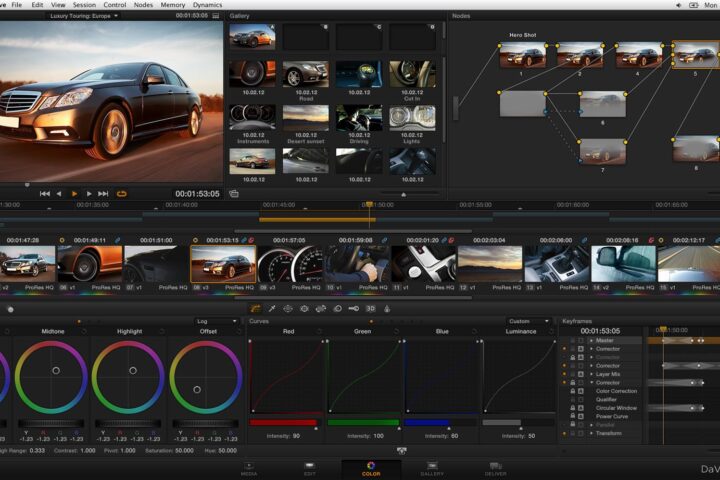This screenshot has height=480, width=720.
Task: Select the Qualifier eyedropper icon
Action: pyautogui.click(x=272, y=309)
